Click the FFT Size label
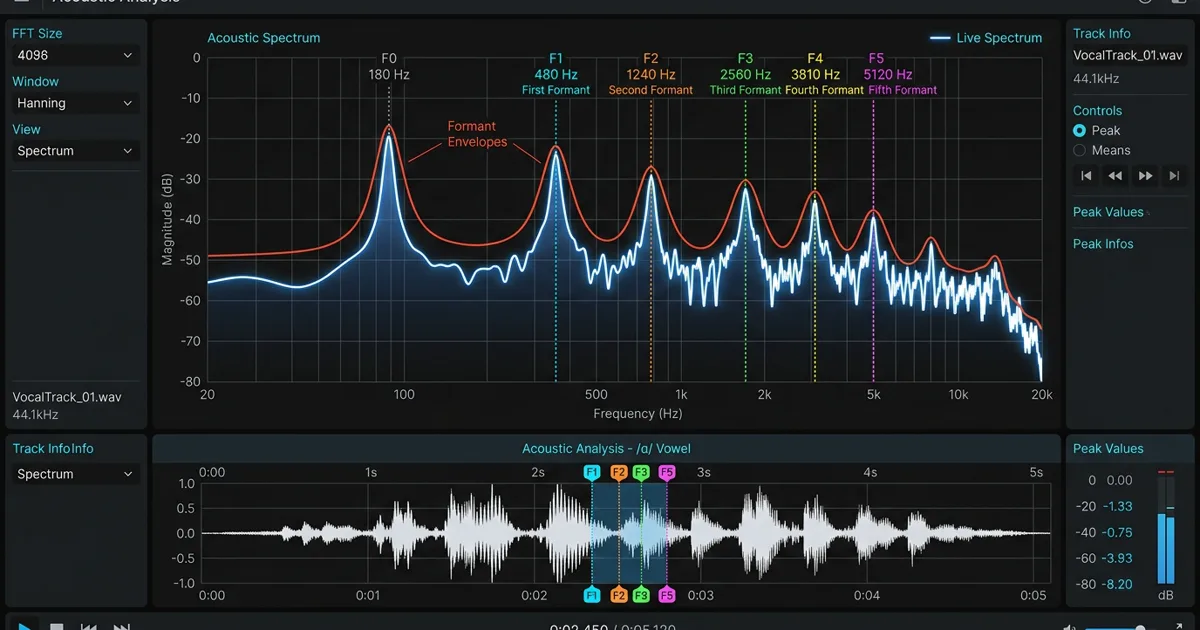Image resolution: width=1200 pixels, height=630 pixels. pyautogui.click(x=37, y=33)
